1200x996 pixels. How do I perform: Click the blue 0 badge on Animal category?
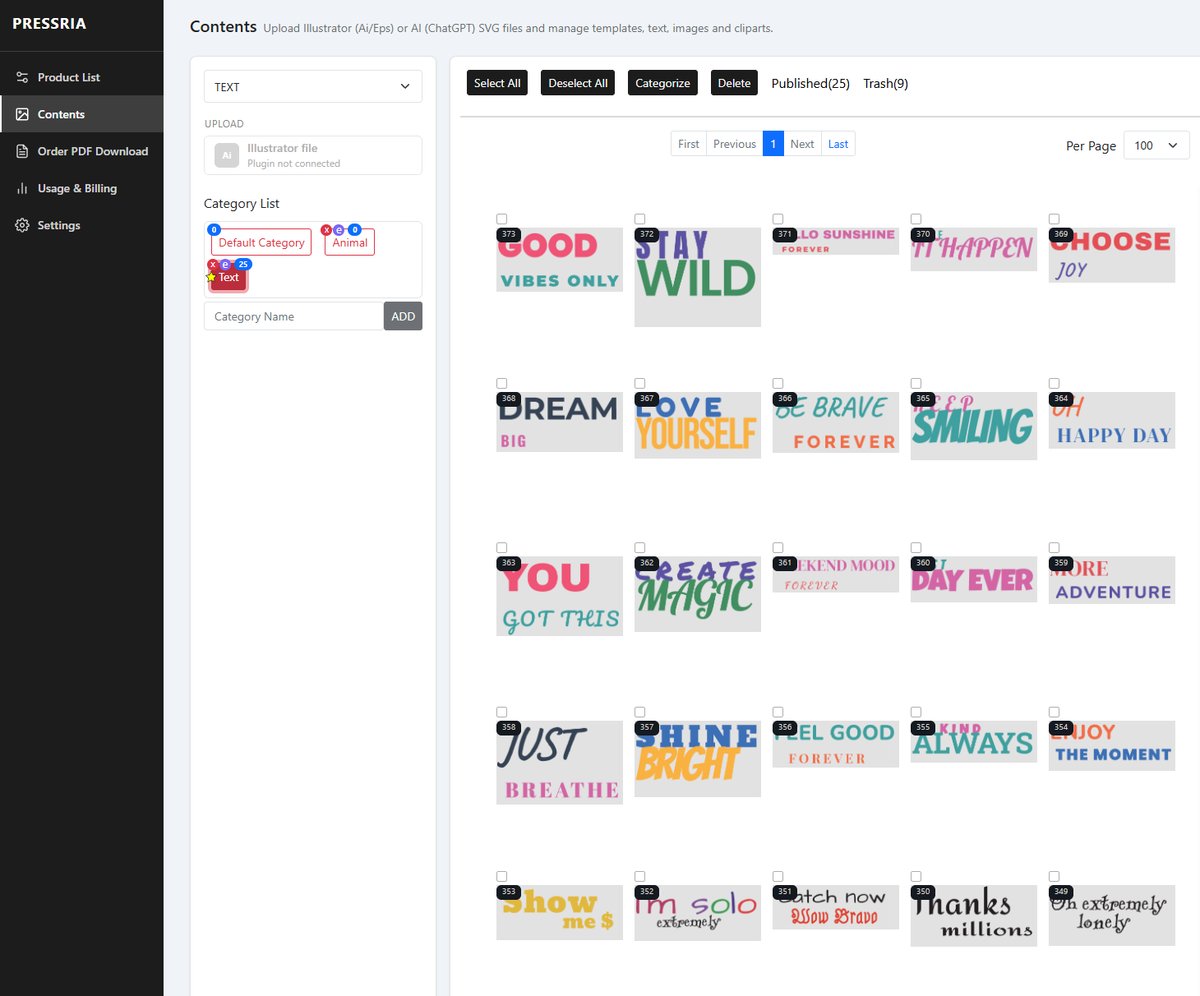click(355, 229)
